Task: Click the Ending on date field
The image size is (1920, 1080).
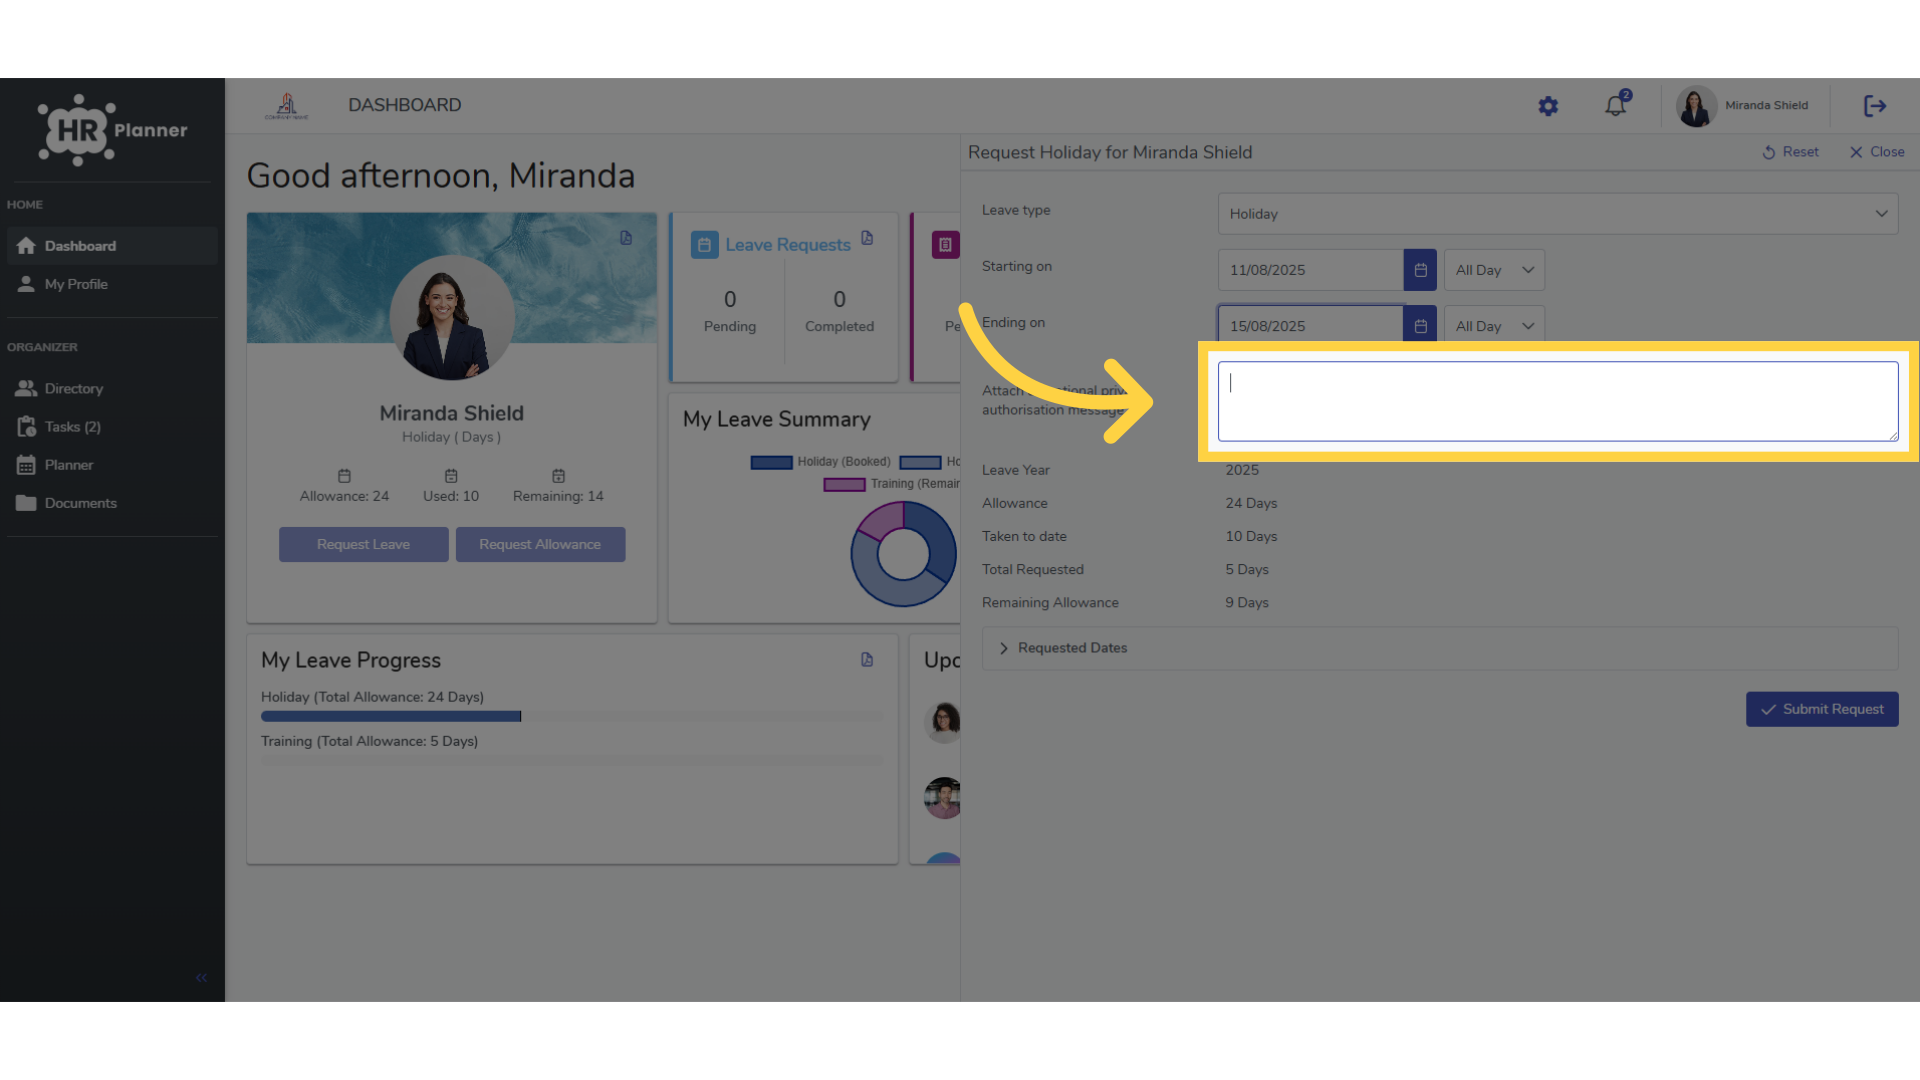Action: (1310, 325)
